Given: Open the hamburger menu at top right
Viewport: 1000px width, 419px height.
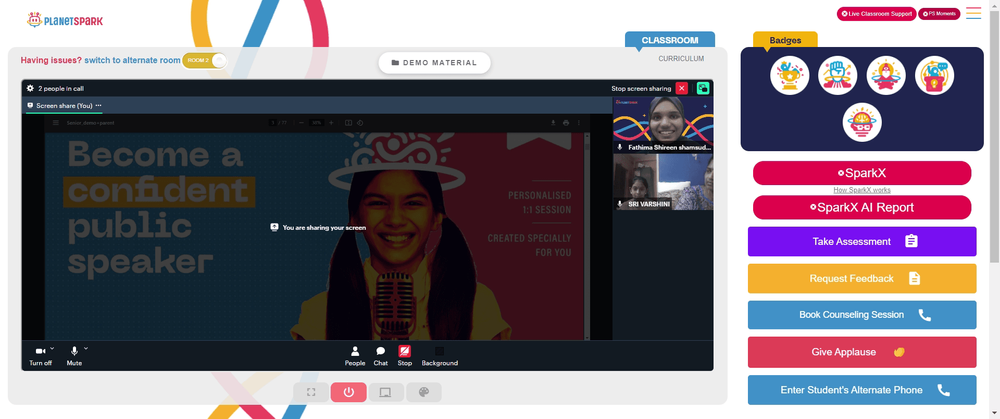Looking at the screenshot, I should [973, 13].
